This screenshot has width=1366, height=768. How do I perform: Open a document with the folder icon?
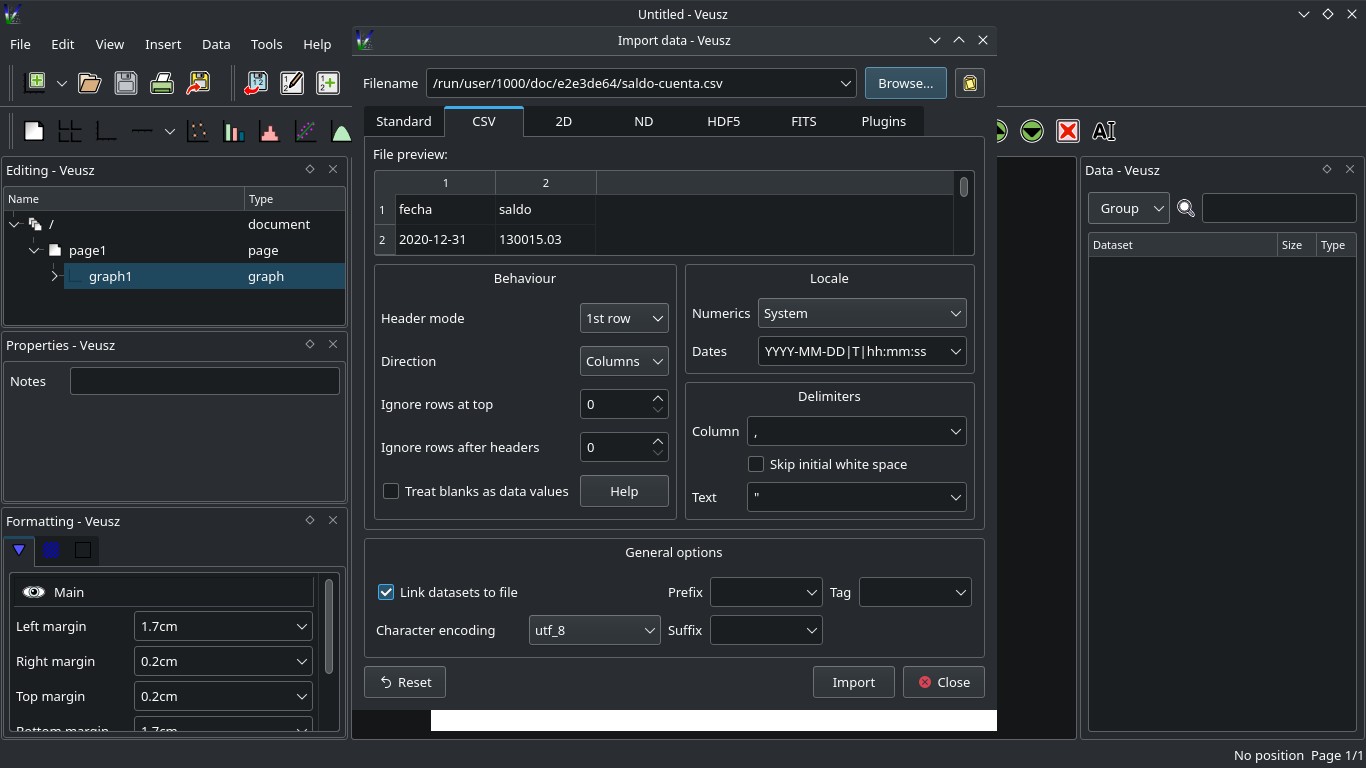90,83
